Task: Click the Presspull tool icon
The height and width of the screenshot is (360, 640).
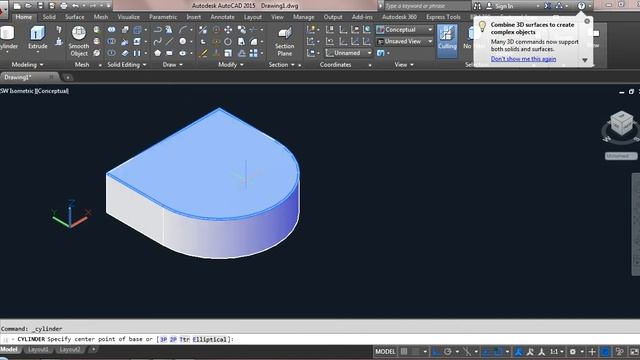Action: click(x=59, y=41)
